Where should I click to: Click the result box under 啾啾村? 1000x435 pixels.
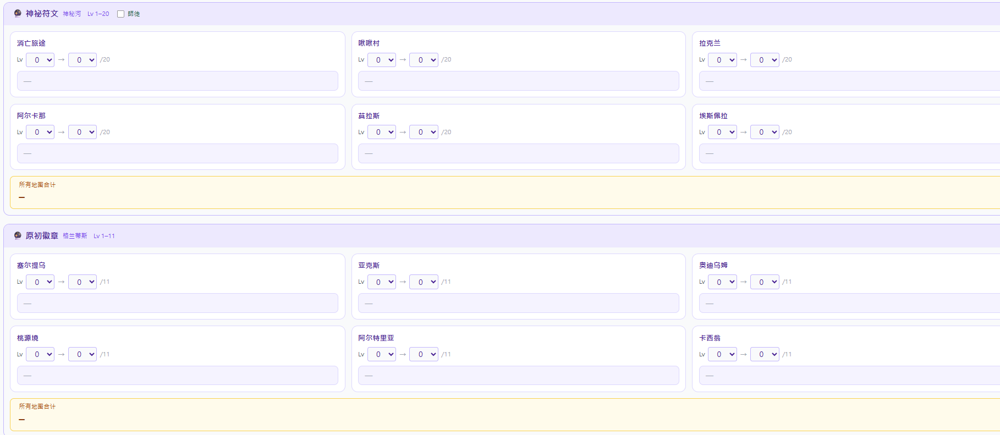click(518, 81)
